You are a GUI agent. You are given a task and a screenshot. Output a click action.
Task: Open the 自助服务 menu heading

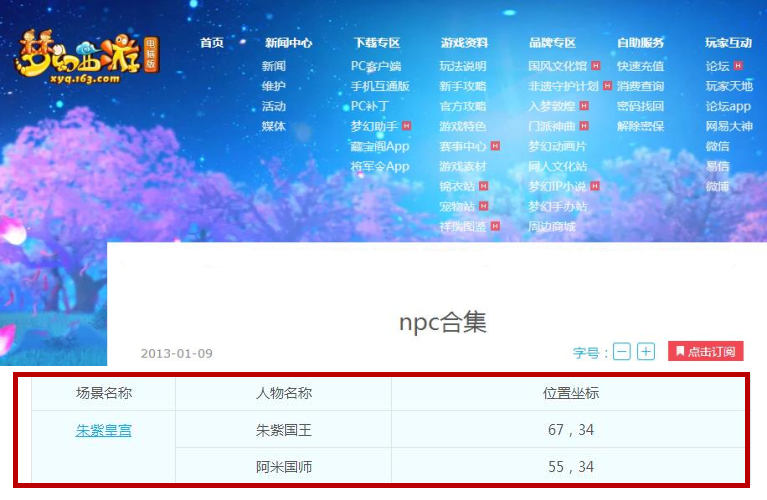[640, 43]
